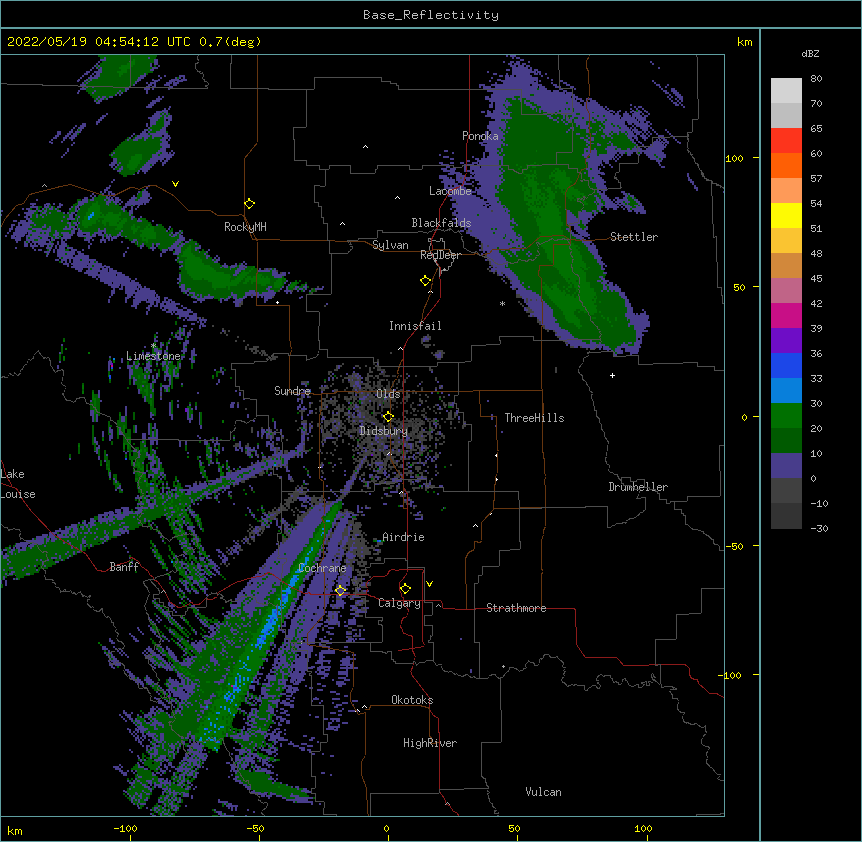Click the Strathmore town label
The image size is (862, 842).
[516, 608]
